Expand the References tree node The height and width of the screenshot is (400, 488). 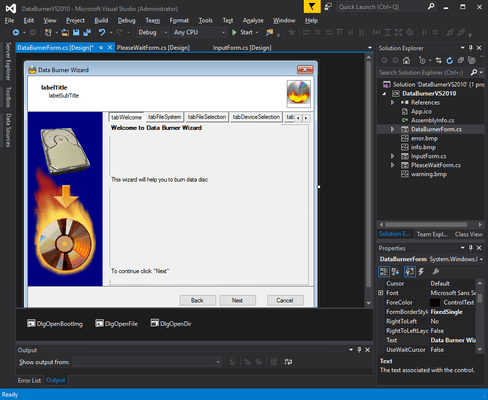tap(393, 102)
